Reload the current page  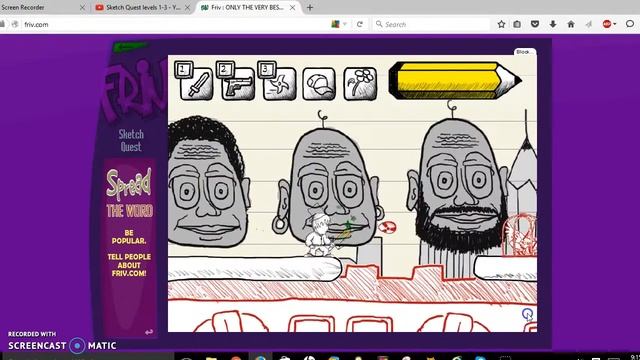coord(360,24)
